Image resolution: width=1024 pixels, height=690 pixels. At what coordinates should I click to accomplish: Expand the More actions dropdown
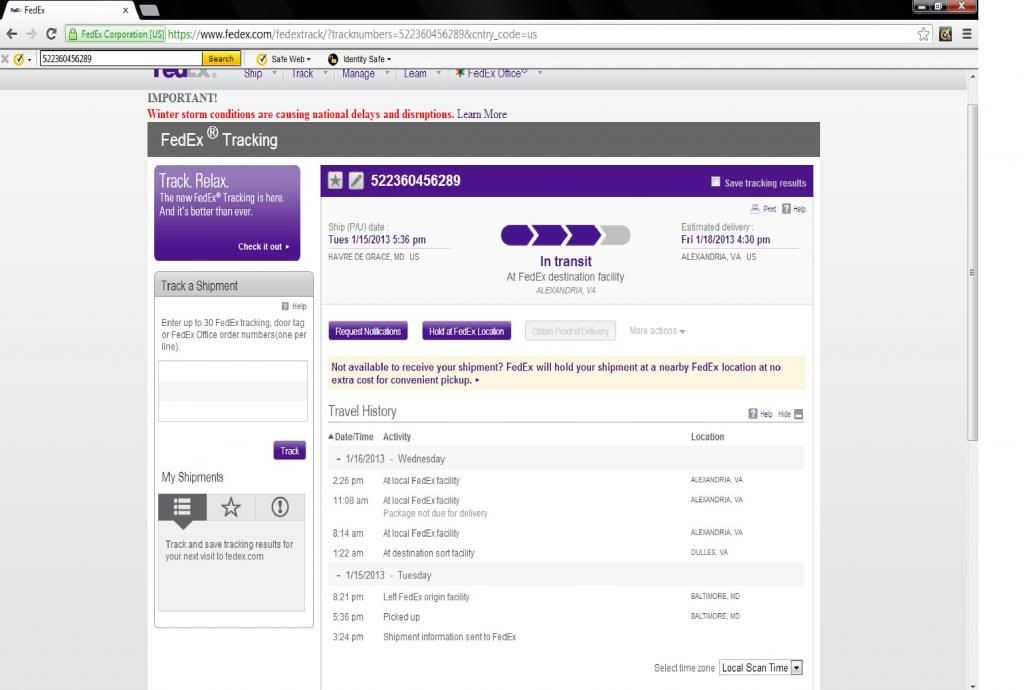[657, 331]
